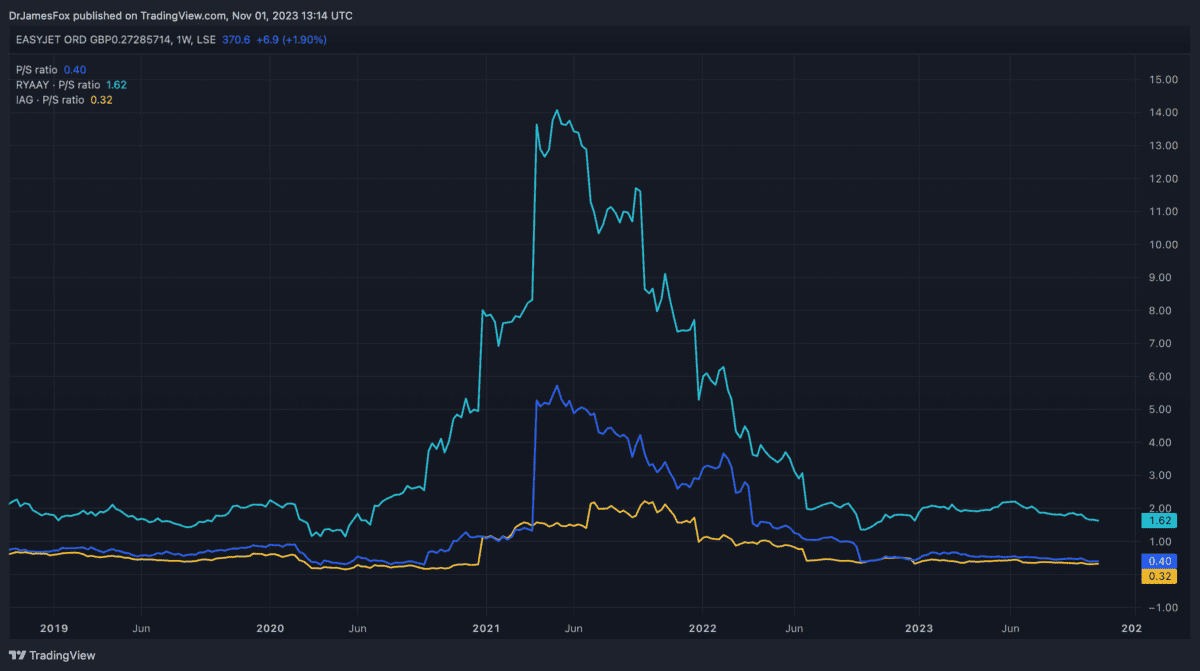
Task: Click the yellow 0.32 price tag
Action: (x=1161, y=576)
